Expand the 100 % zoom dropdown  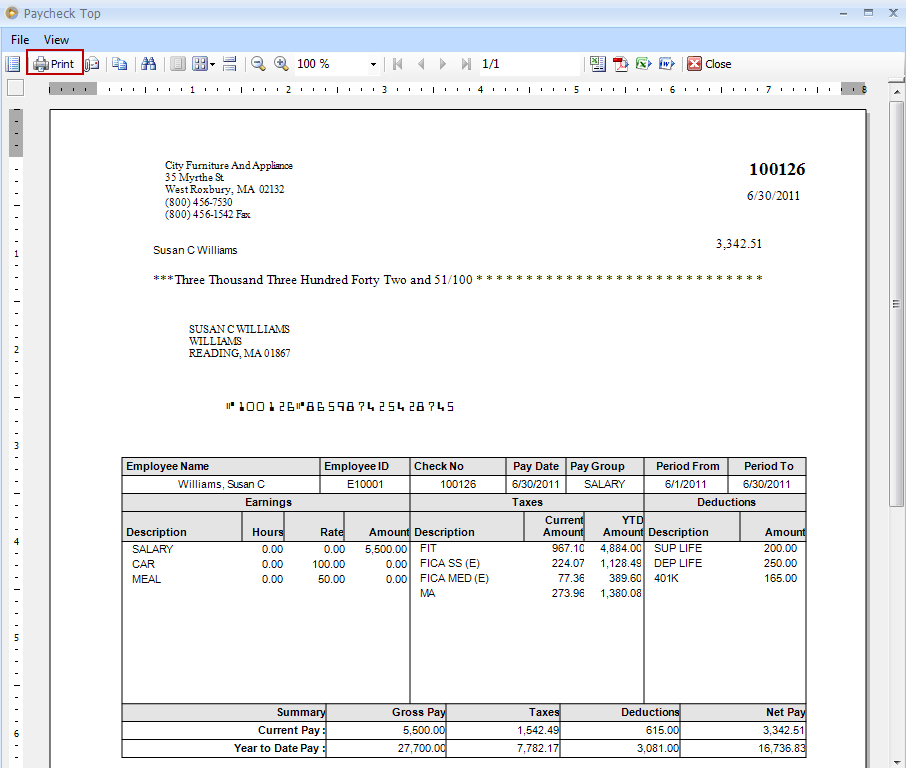click(373, 64)
